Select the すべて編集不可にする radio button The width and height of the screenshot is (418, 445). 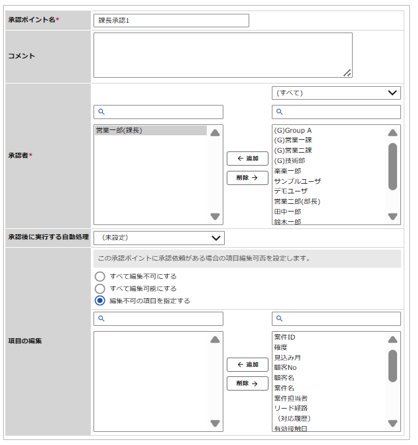pyautogui.click(x=100, y=276)
